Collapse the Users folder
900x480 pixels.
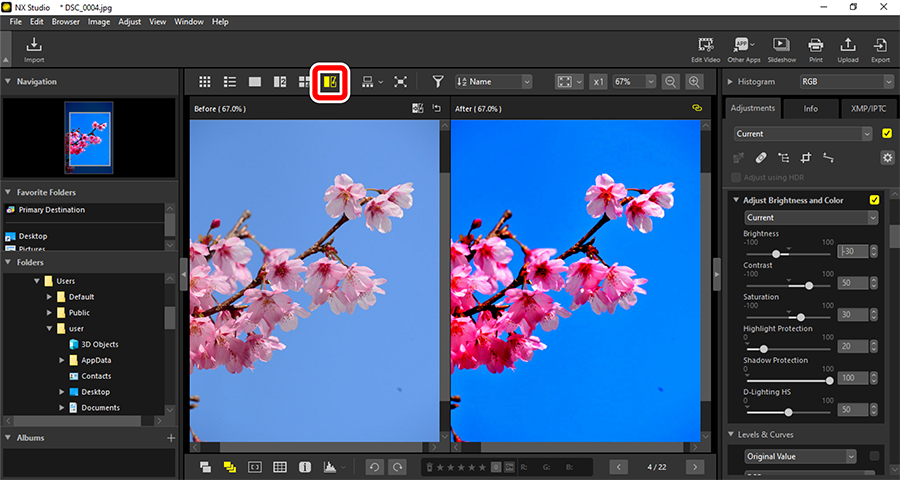[x=37, y=281]
